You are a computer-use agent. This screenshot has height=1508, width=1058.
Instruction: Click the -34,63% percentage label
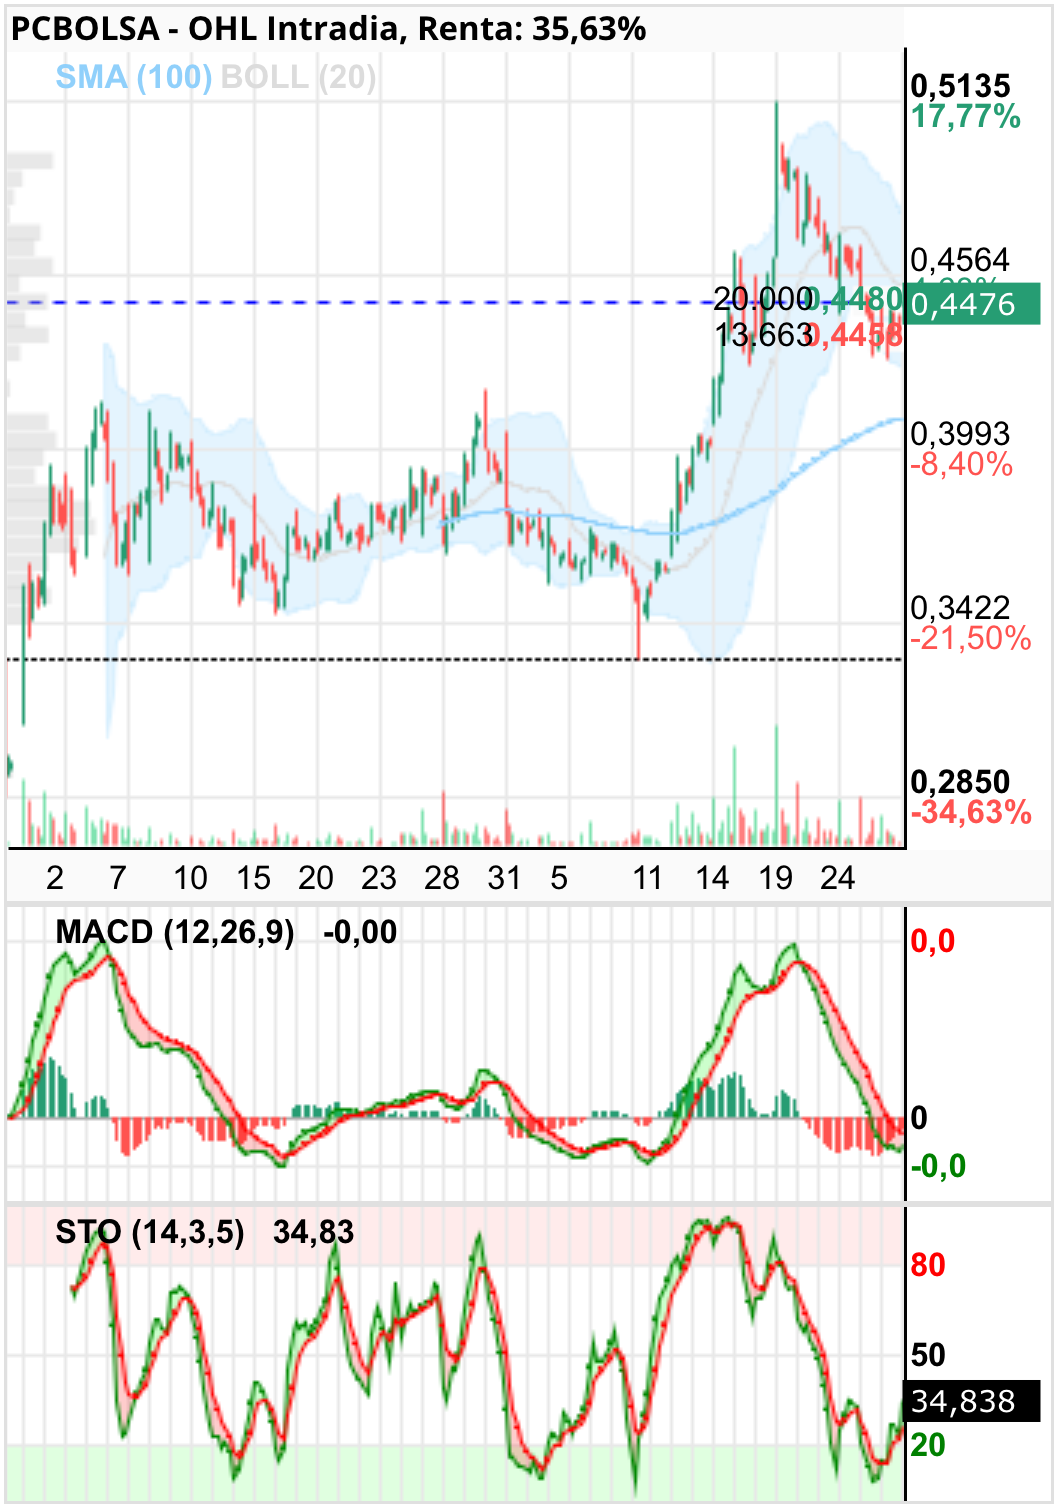970,813
